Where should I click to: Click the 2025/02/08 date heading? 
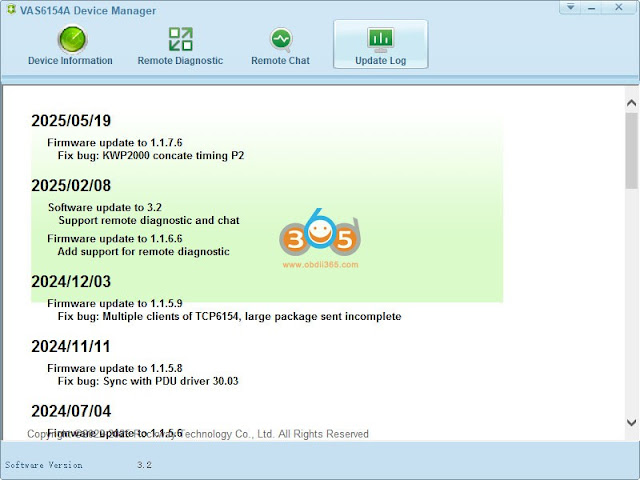[x=71, y=185]
